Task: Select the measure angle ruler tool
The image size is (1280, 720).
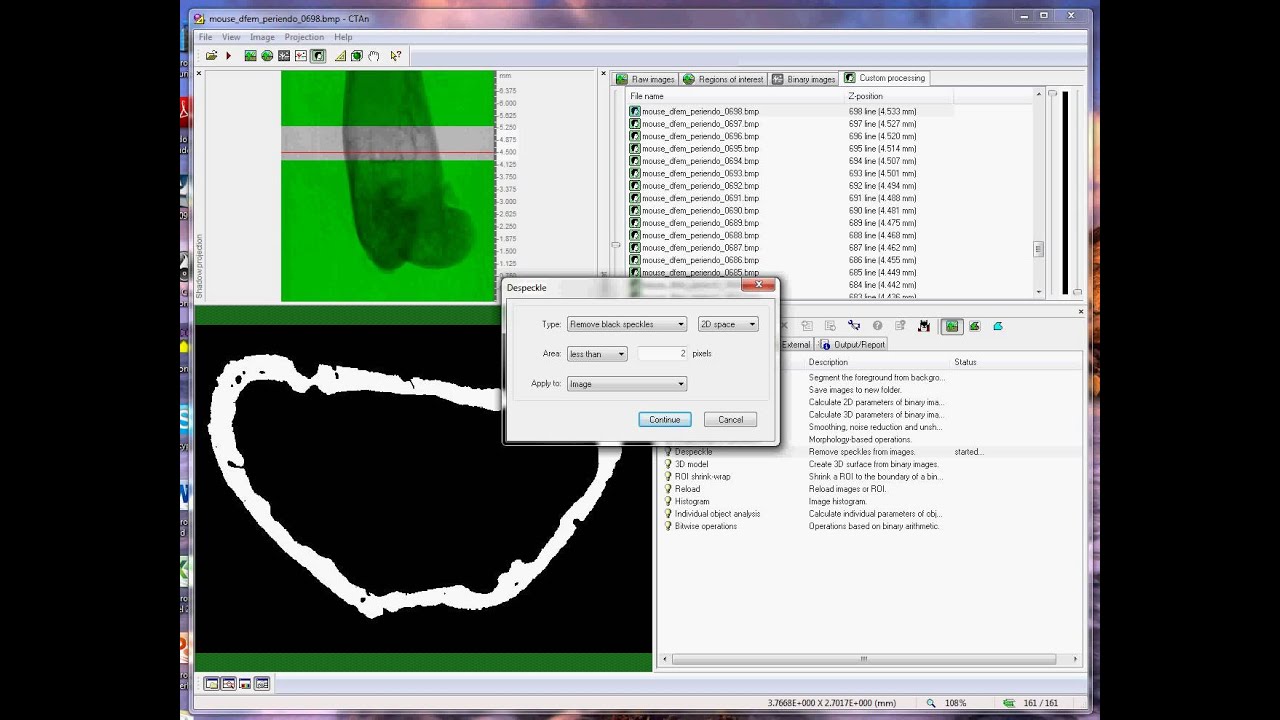Action: [341, 56]
